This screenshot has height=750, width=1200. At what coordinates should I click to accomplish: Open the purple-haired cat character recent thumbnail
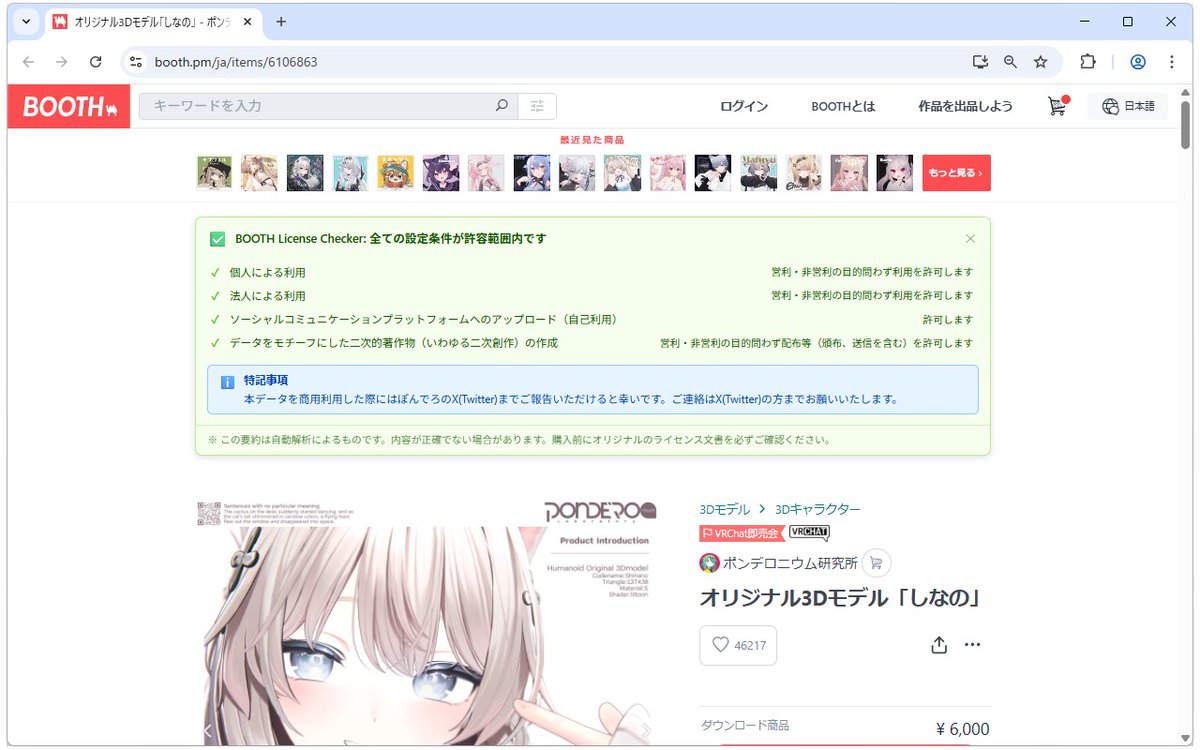441,173
